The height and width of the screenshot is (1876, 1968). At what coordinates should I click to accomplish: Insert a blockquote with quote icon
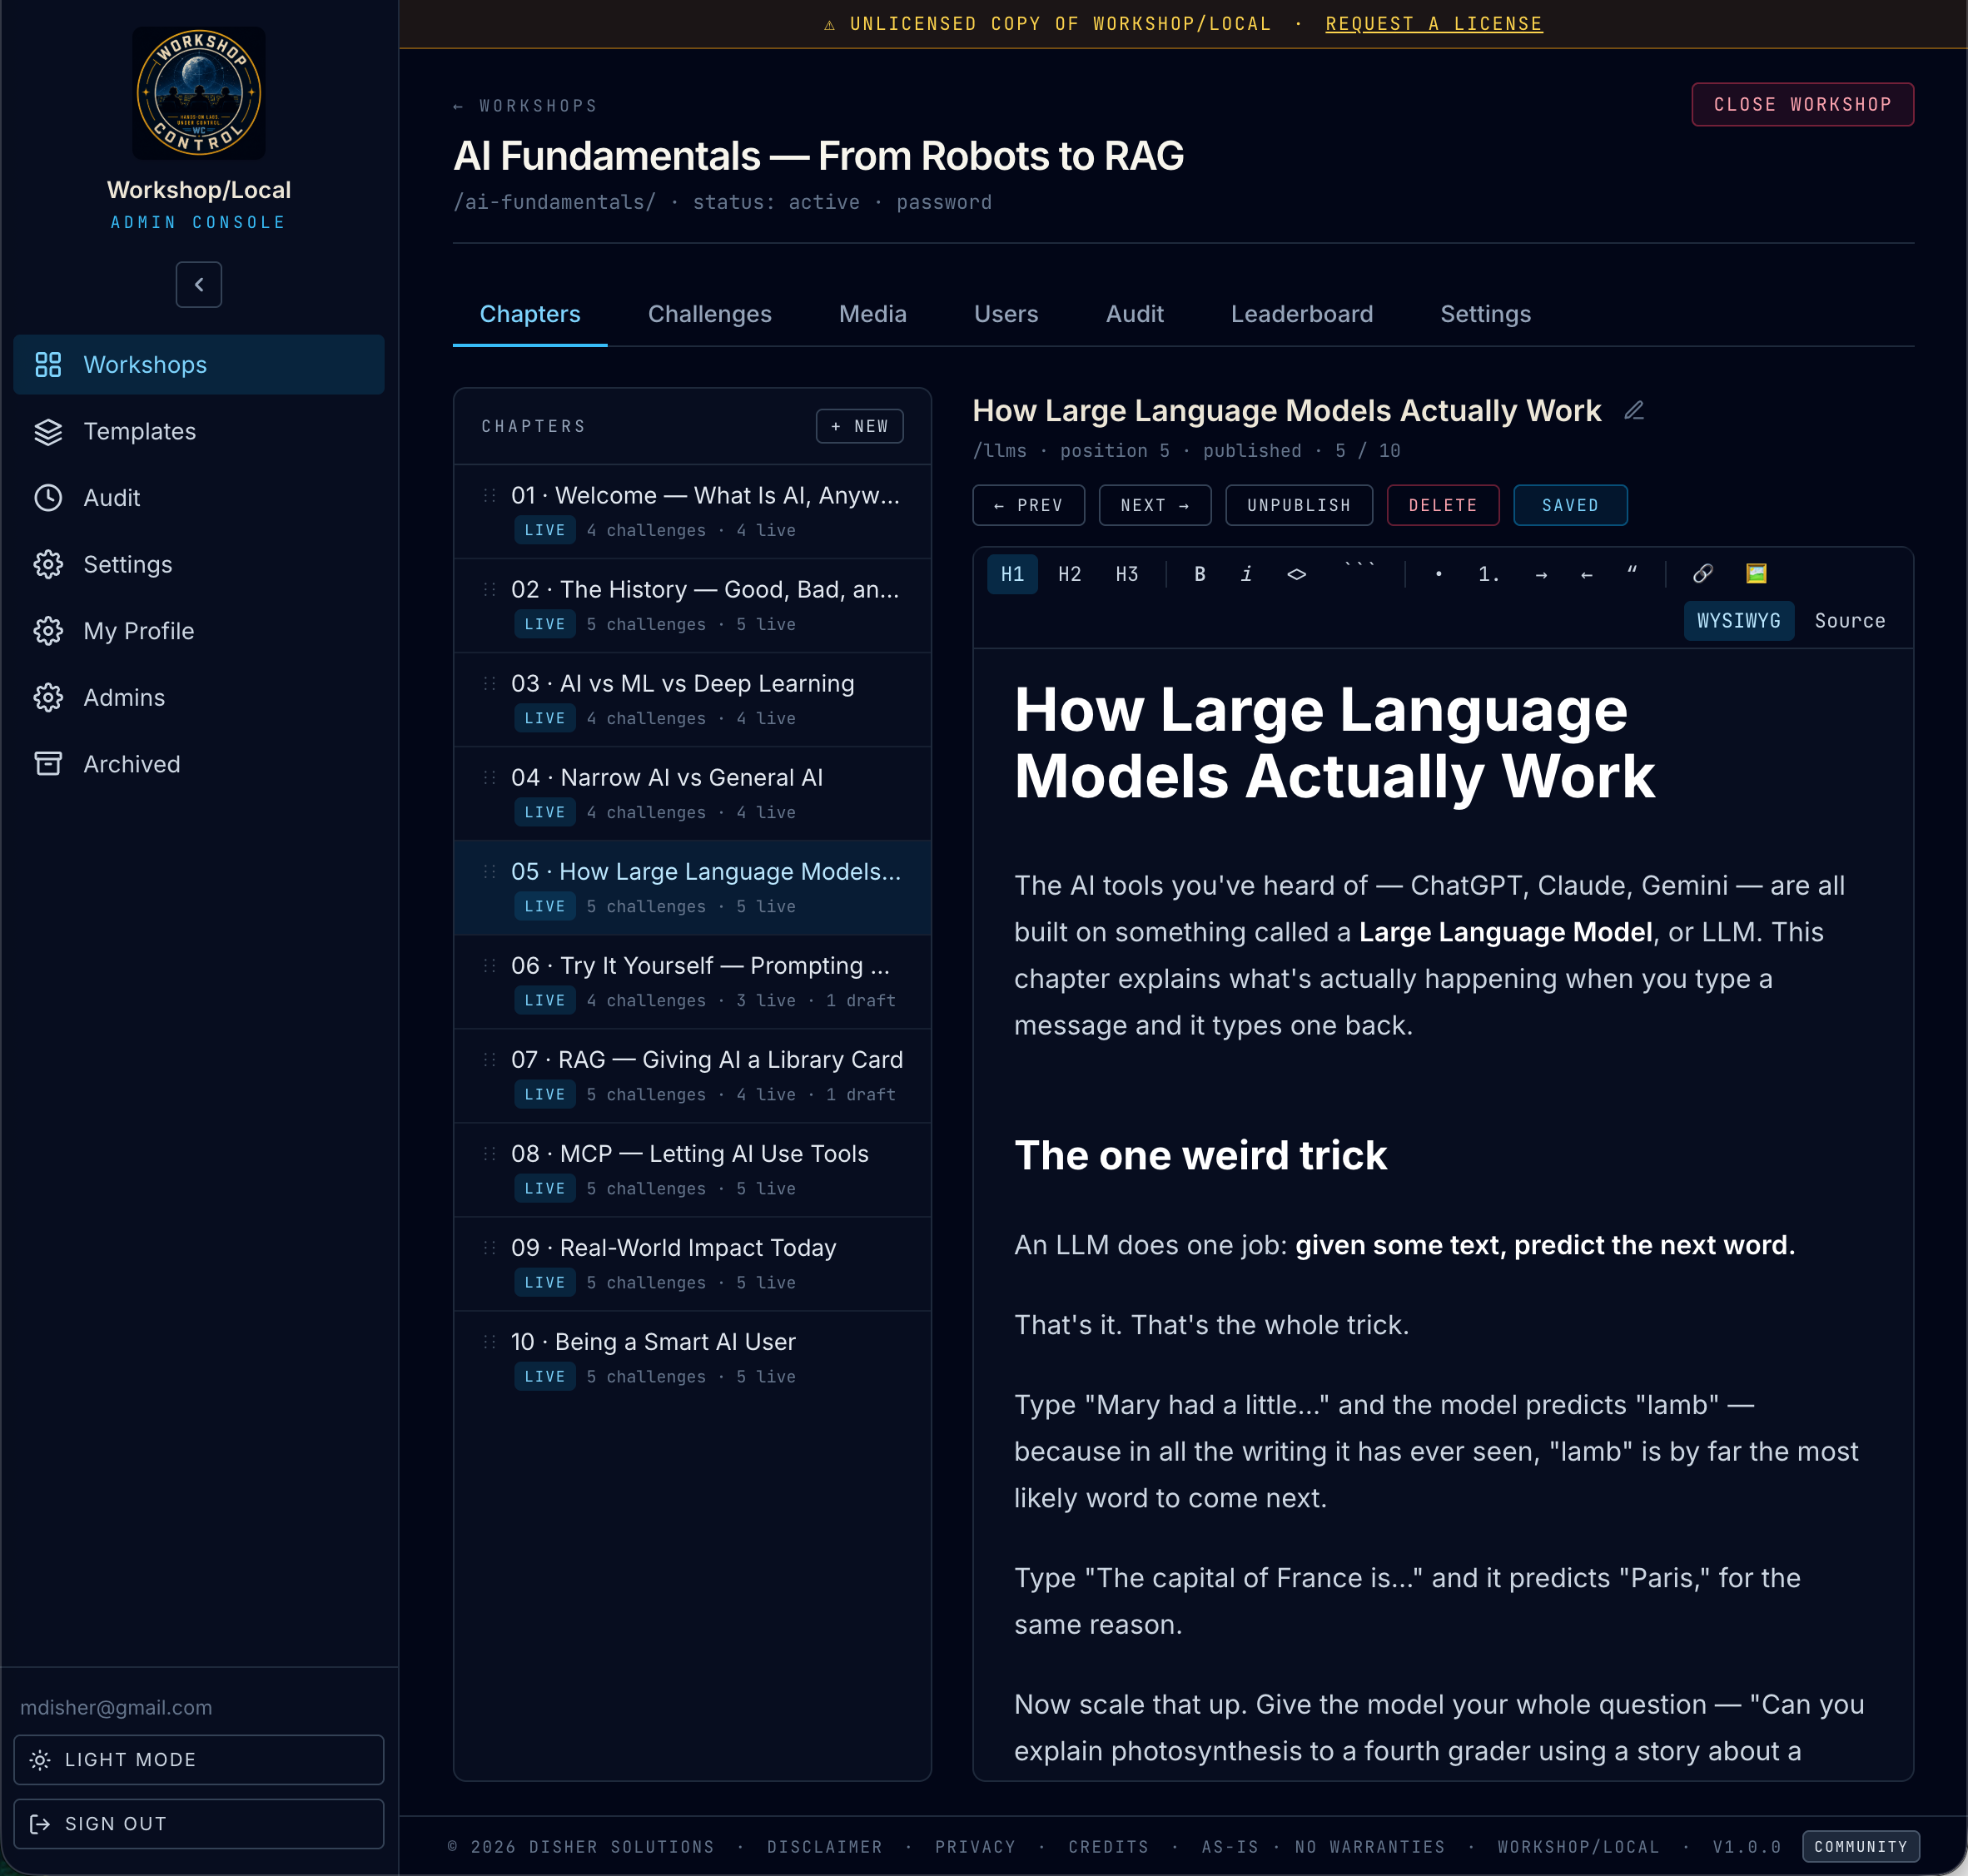(x=1632, y=574)
